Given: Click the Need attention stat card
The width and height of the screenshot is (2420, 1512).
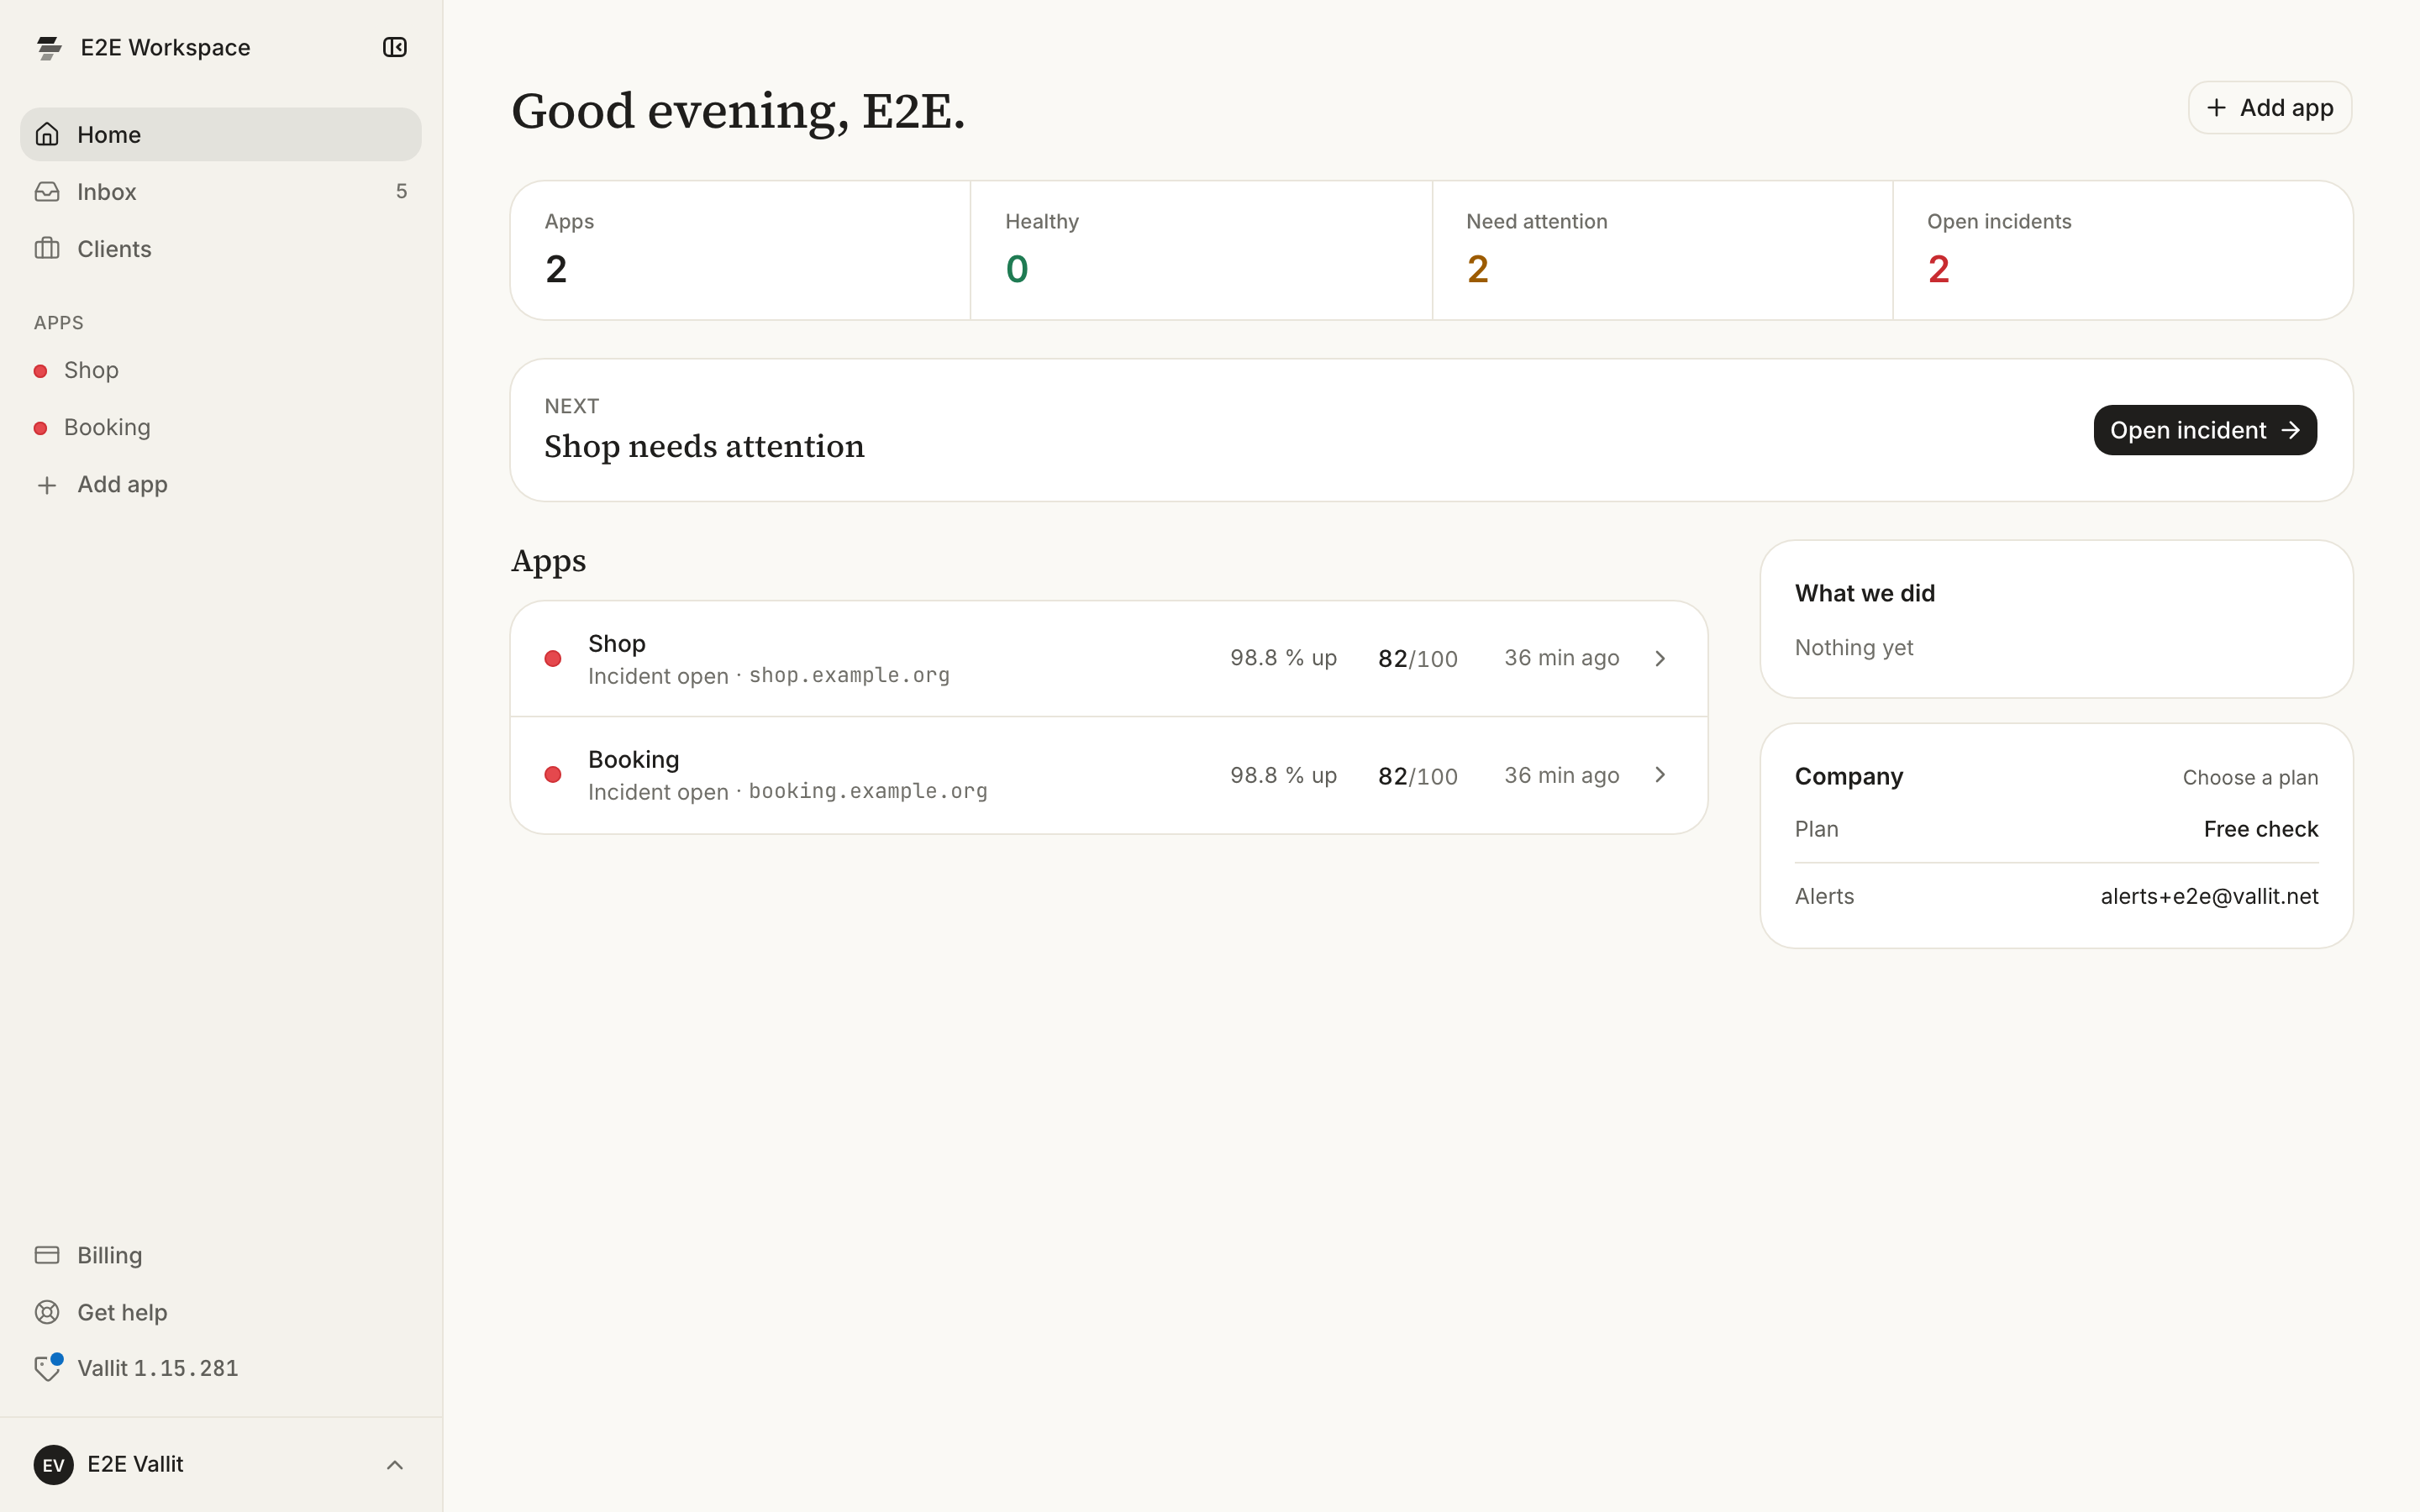Looking at the screenshot, I should click(1662, 250).
